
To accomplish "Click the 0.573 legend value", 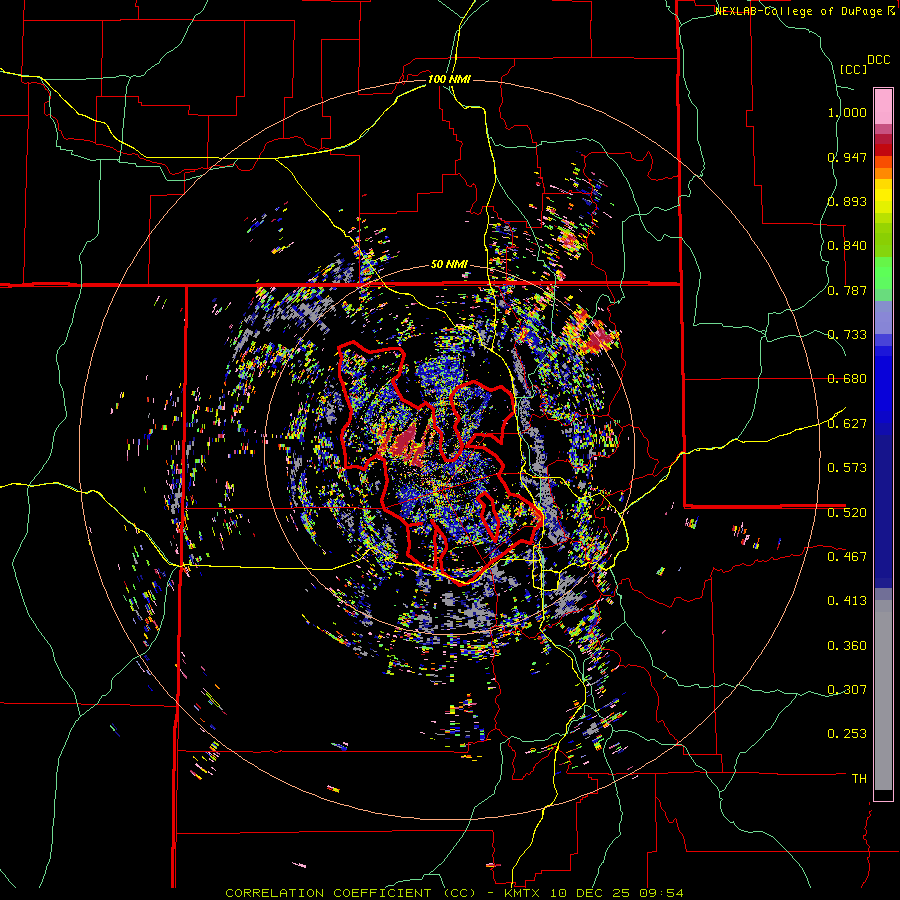I will tap(847, 468).
